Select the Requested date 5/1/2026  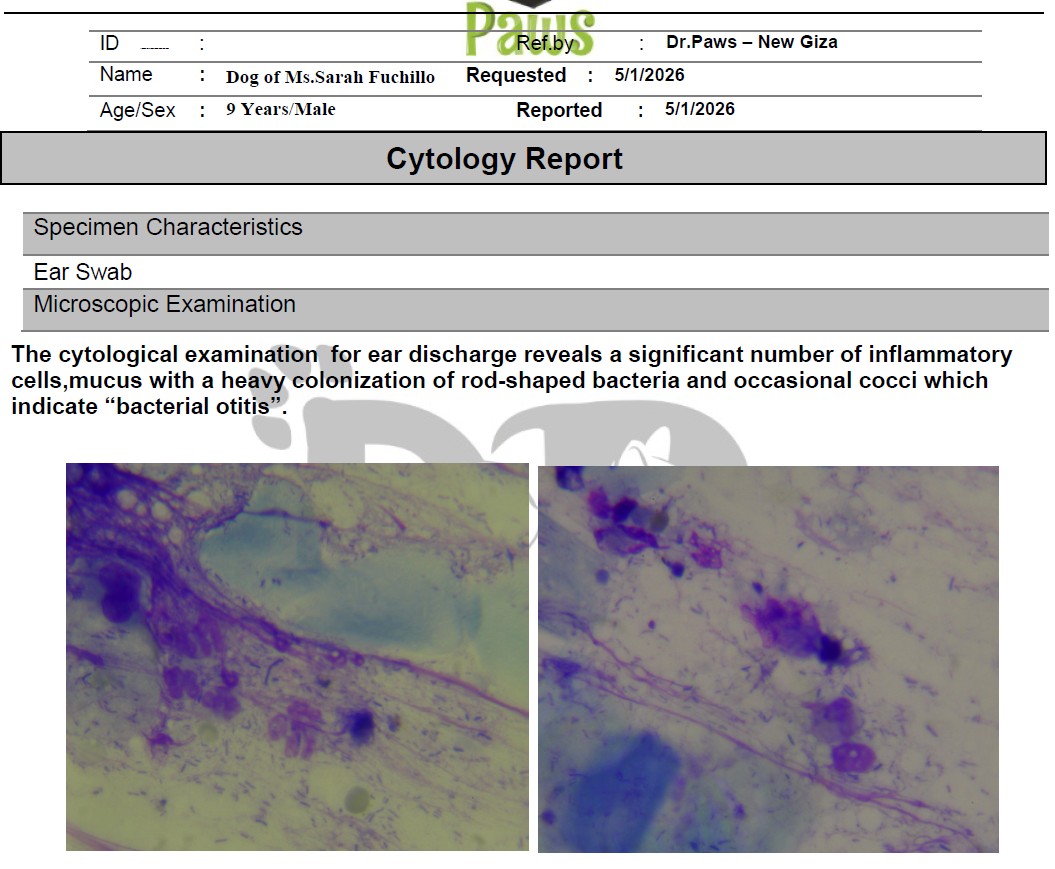(649, 76)
